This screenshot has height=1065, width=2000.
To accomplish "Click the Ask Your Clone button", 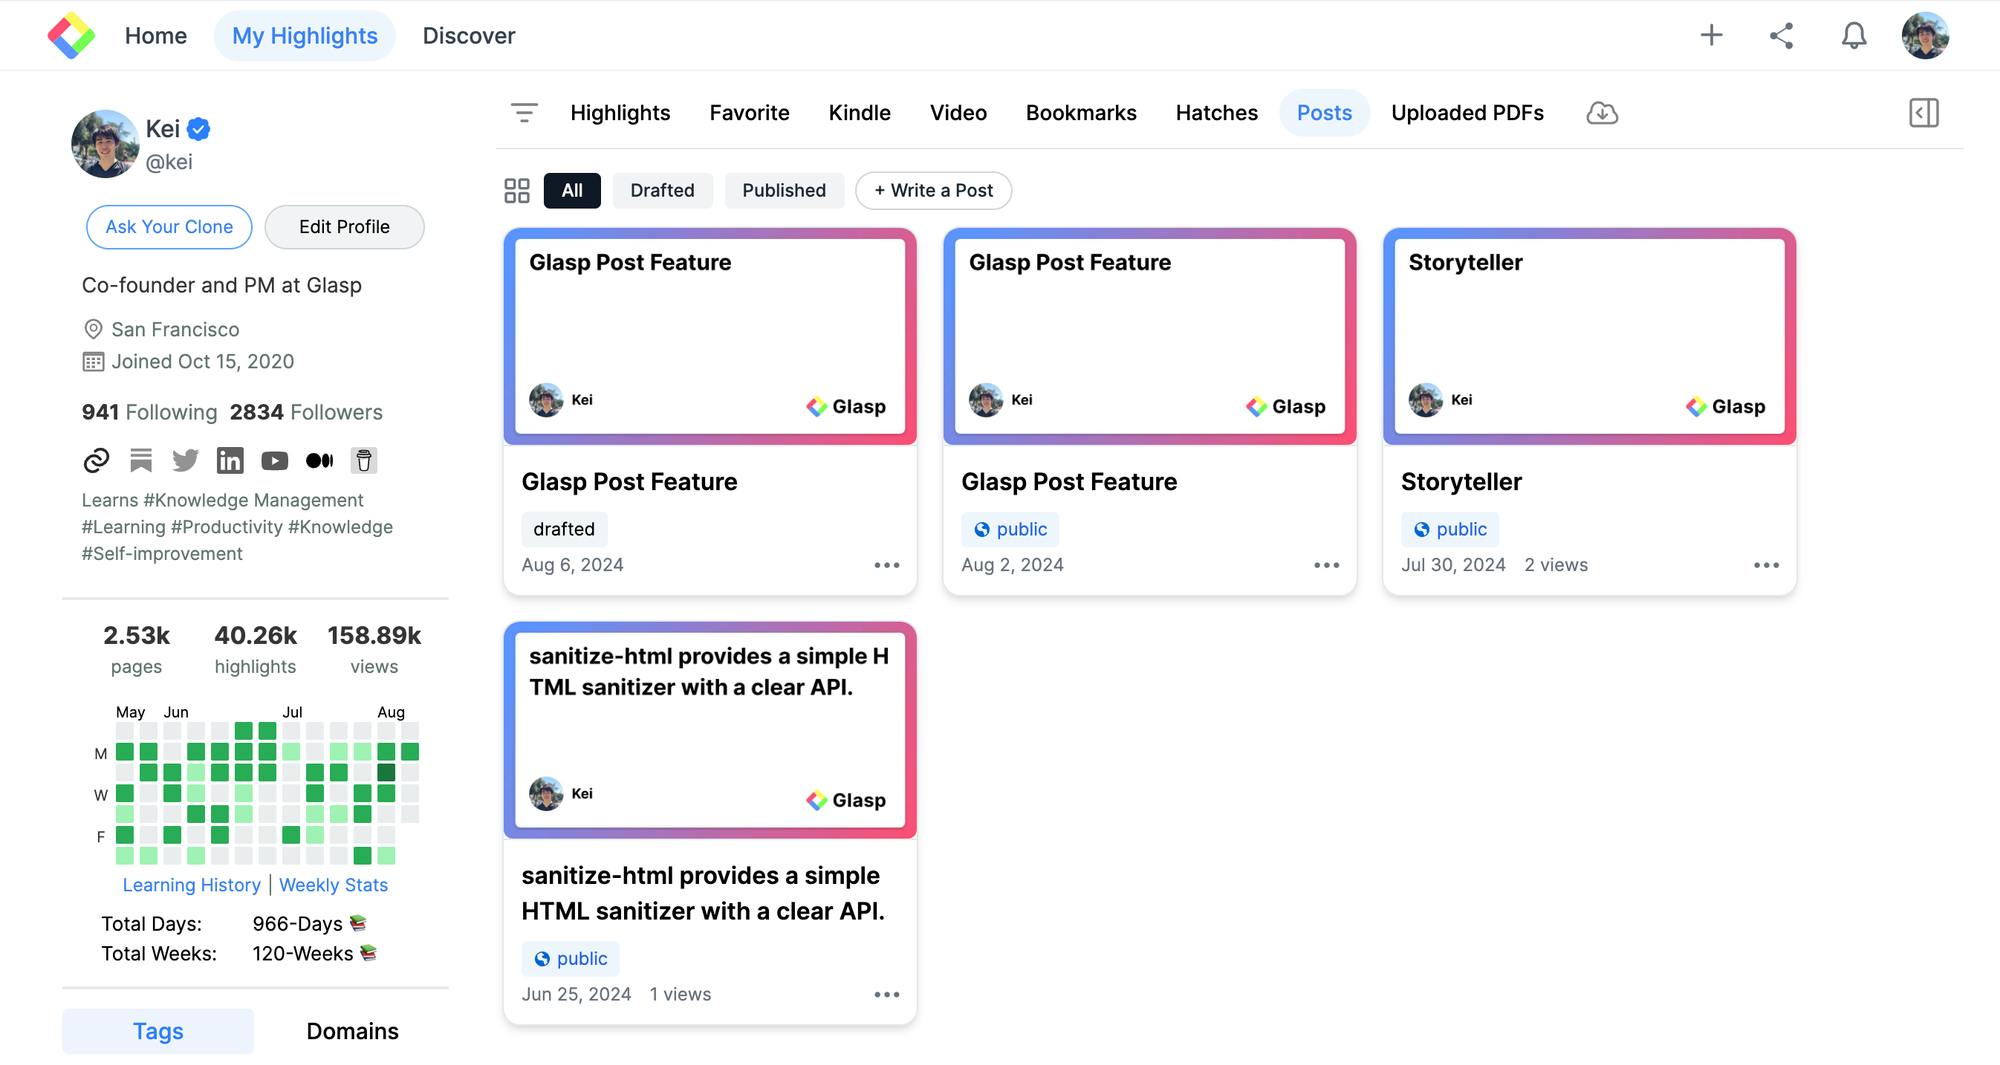I will pyautogui.click(x=169, y=227).
